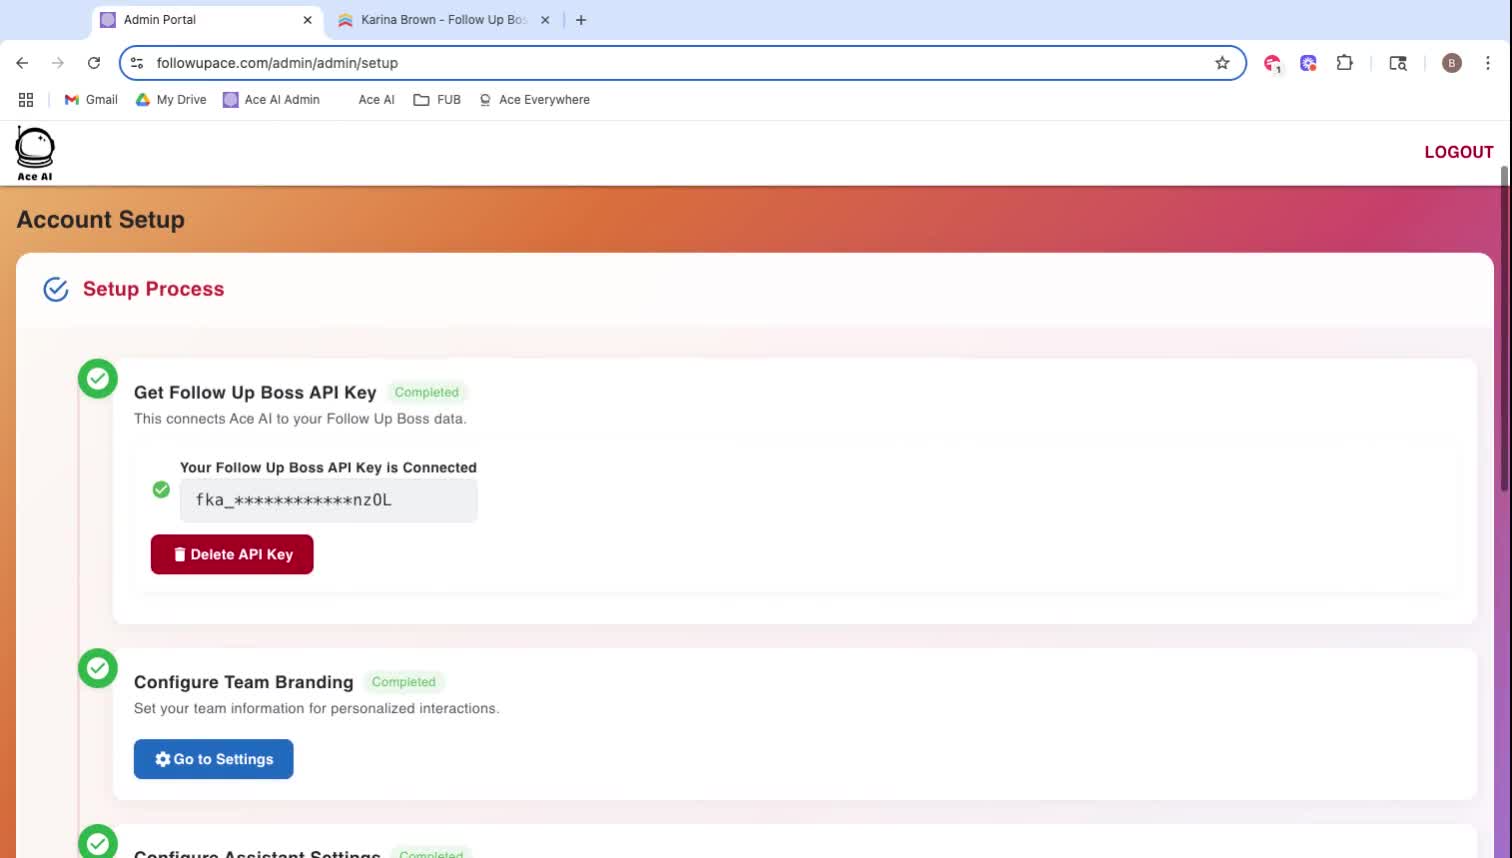Open the Ace Everywhere bookmark
Image resolution: width=1512 pixels, height=858 pixels.
(x=534, y=100)
